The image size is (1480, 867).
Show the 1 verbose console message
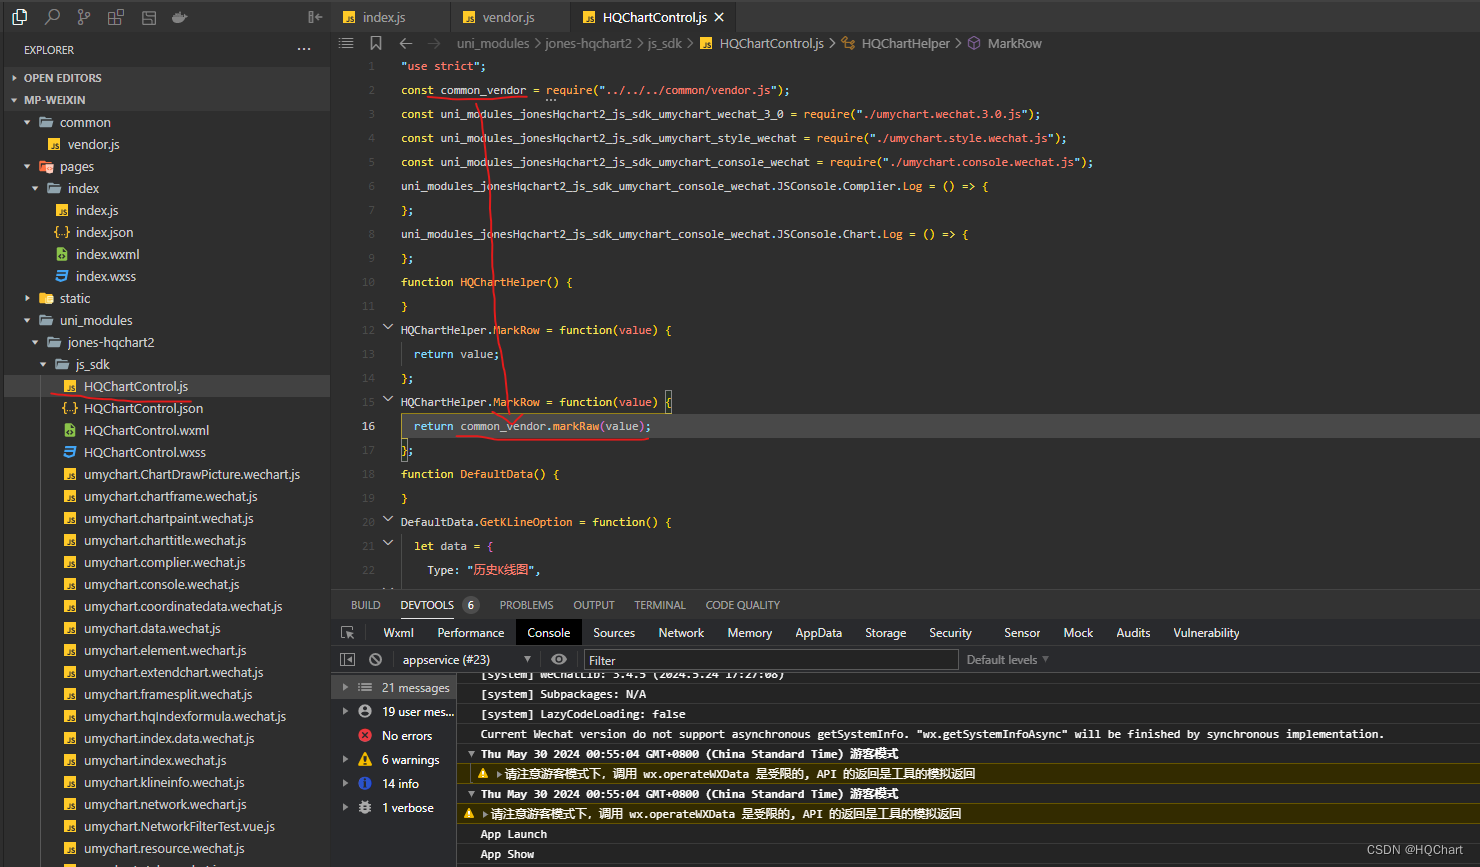pyautogui.click(x=395, y=808)
